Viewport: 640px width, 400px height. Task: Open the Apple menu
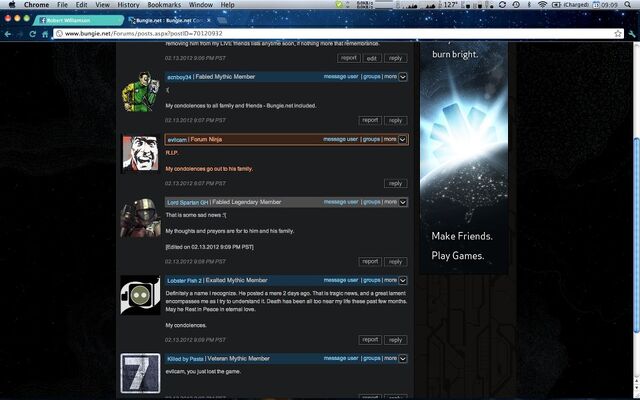coord(12,4)
